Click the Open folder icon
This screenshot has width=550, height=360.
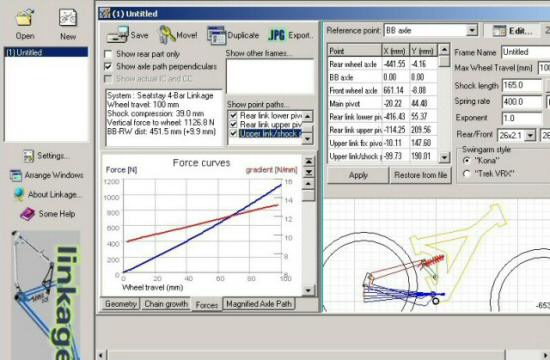(x=25, y=18)
